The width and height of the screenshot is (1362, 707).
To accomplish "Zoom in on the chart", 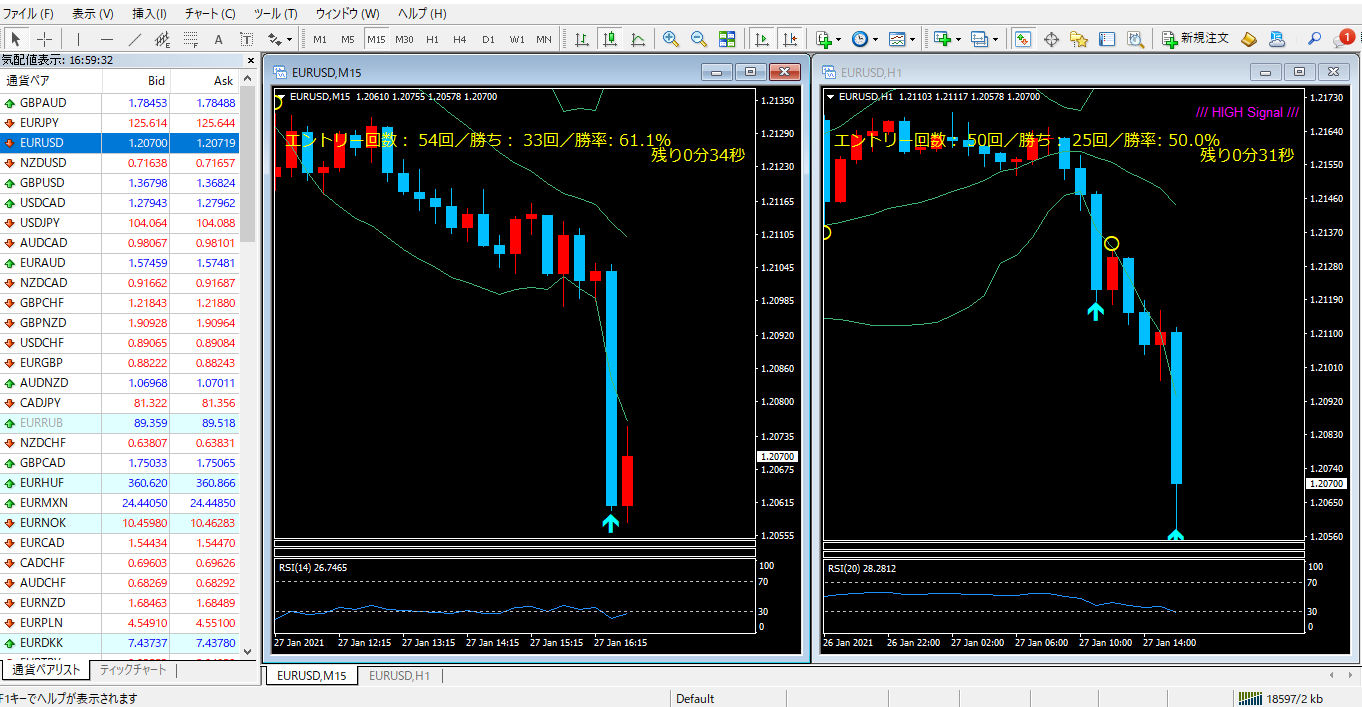I will pos(670,39).
